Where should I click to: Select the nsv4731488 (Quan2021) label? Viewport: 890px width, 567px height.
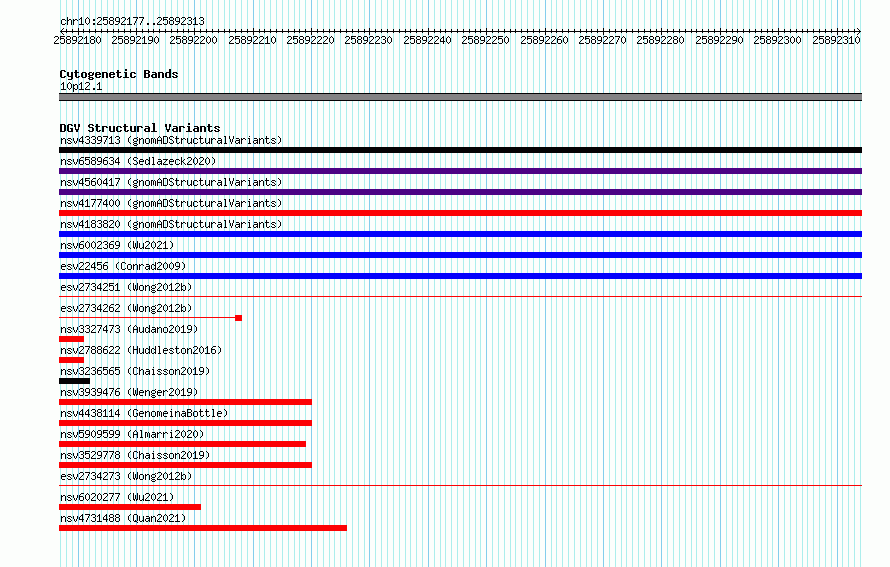click(x=123, y=518)
